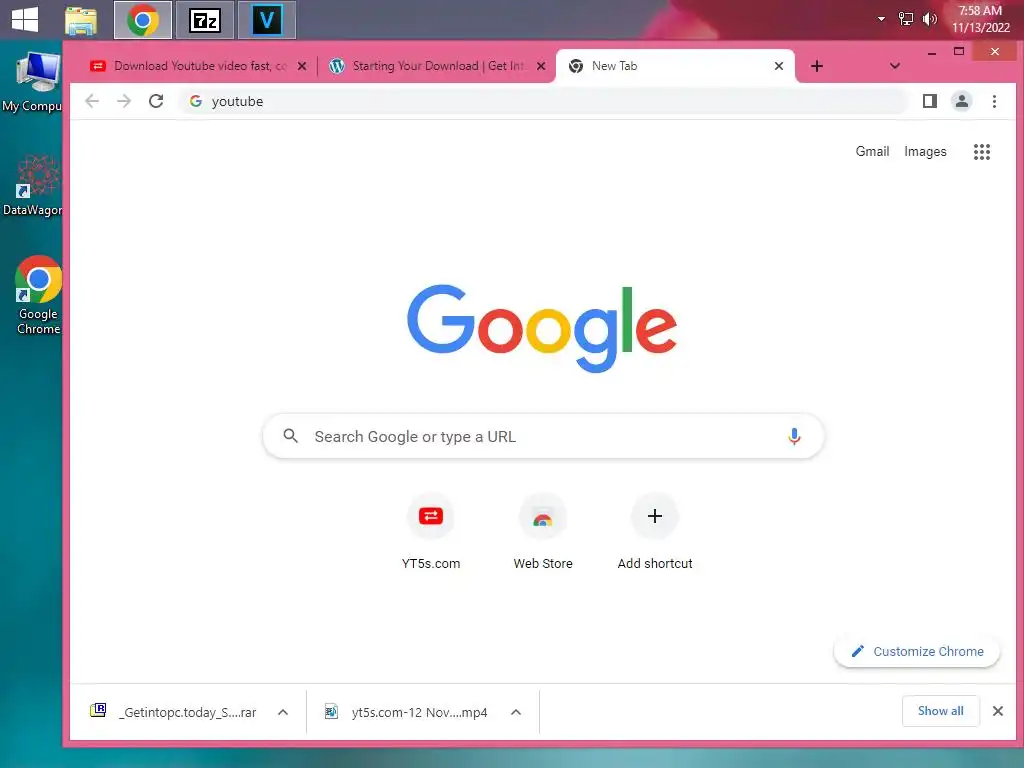Viewport: 1024px width, 768px height.
Task: Open the tab search chevron
Action: [895, 66]
